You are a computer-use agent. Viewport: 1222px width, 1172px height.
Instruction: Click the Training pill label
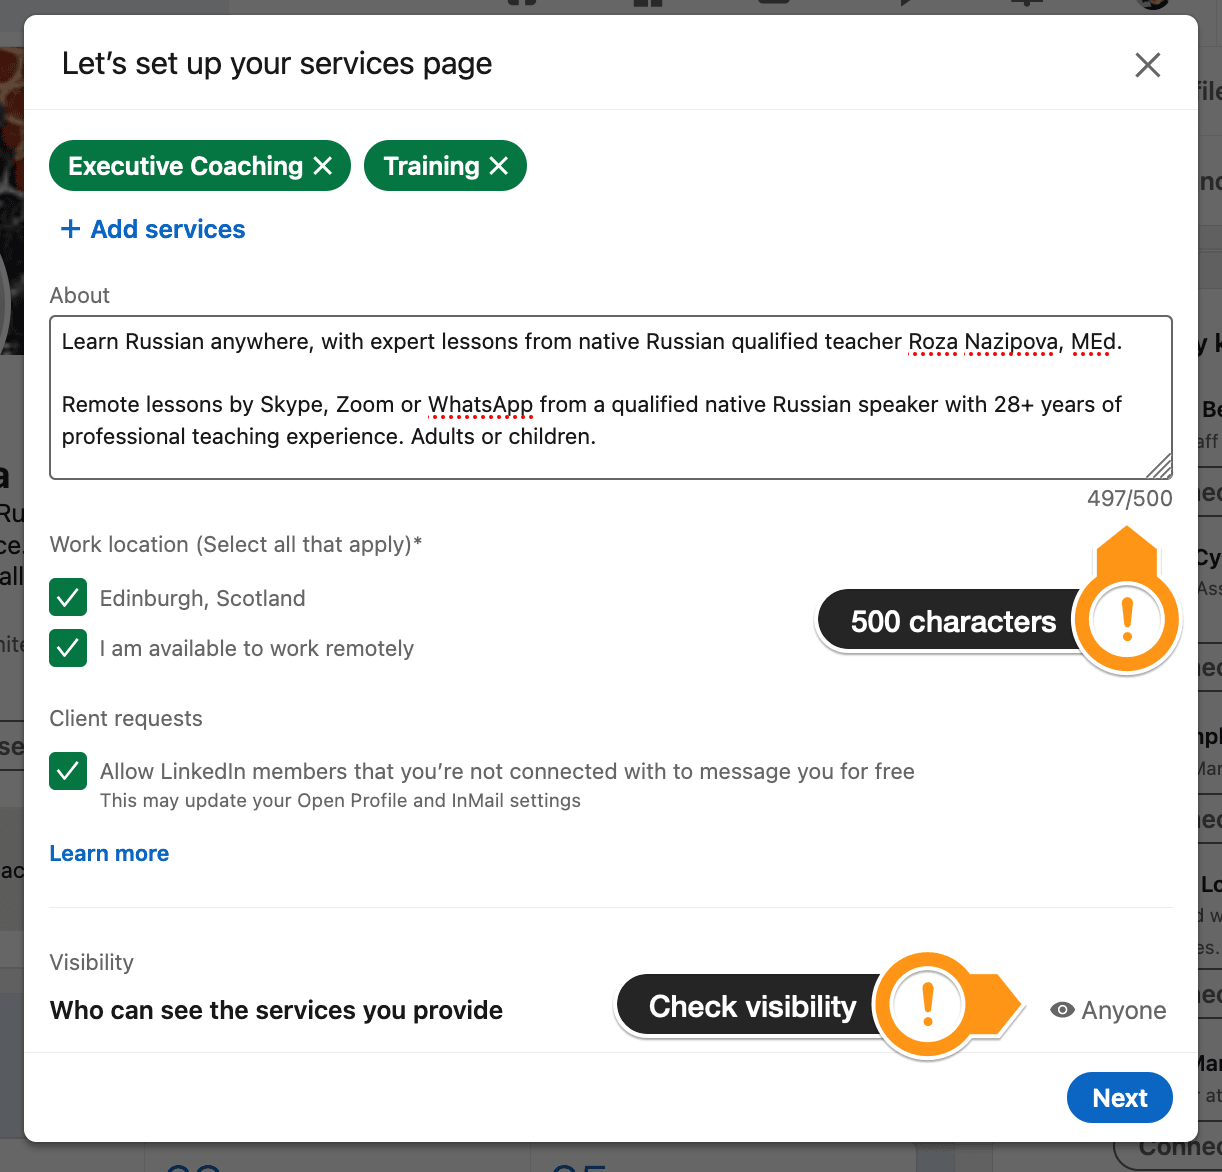pos(432,166)
